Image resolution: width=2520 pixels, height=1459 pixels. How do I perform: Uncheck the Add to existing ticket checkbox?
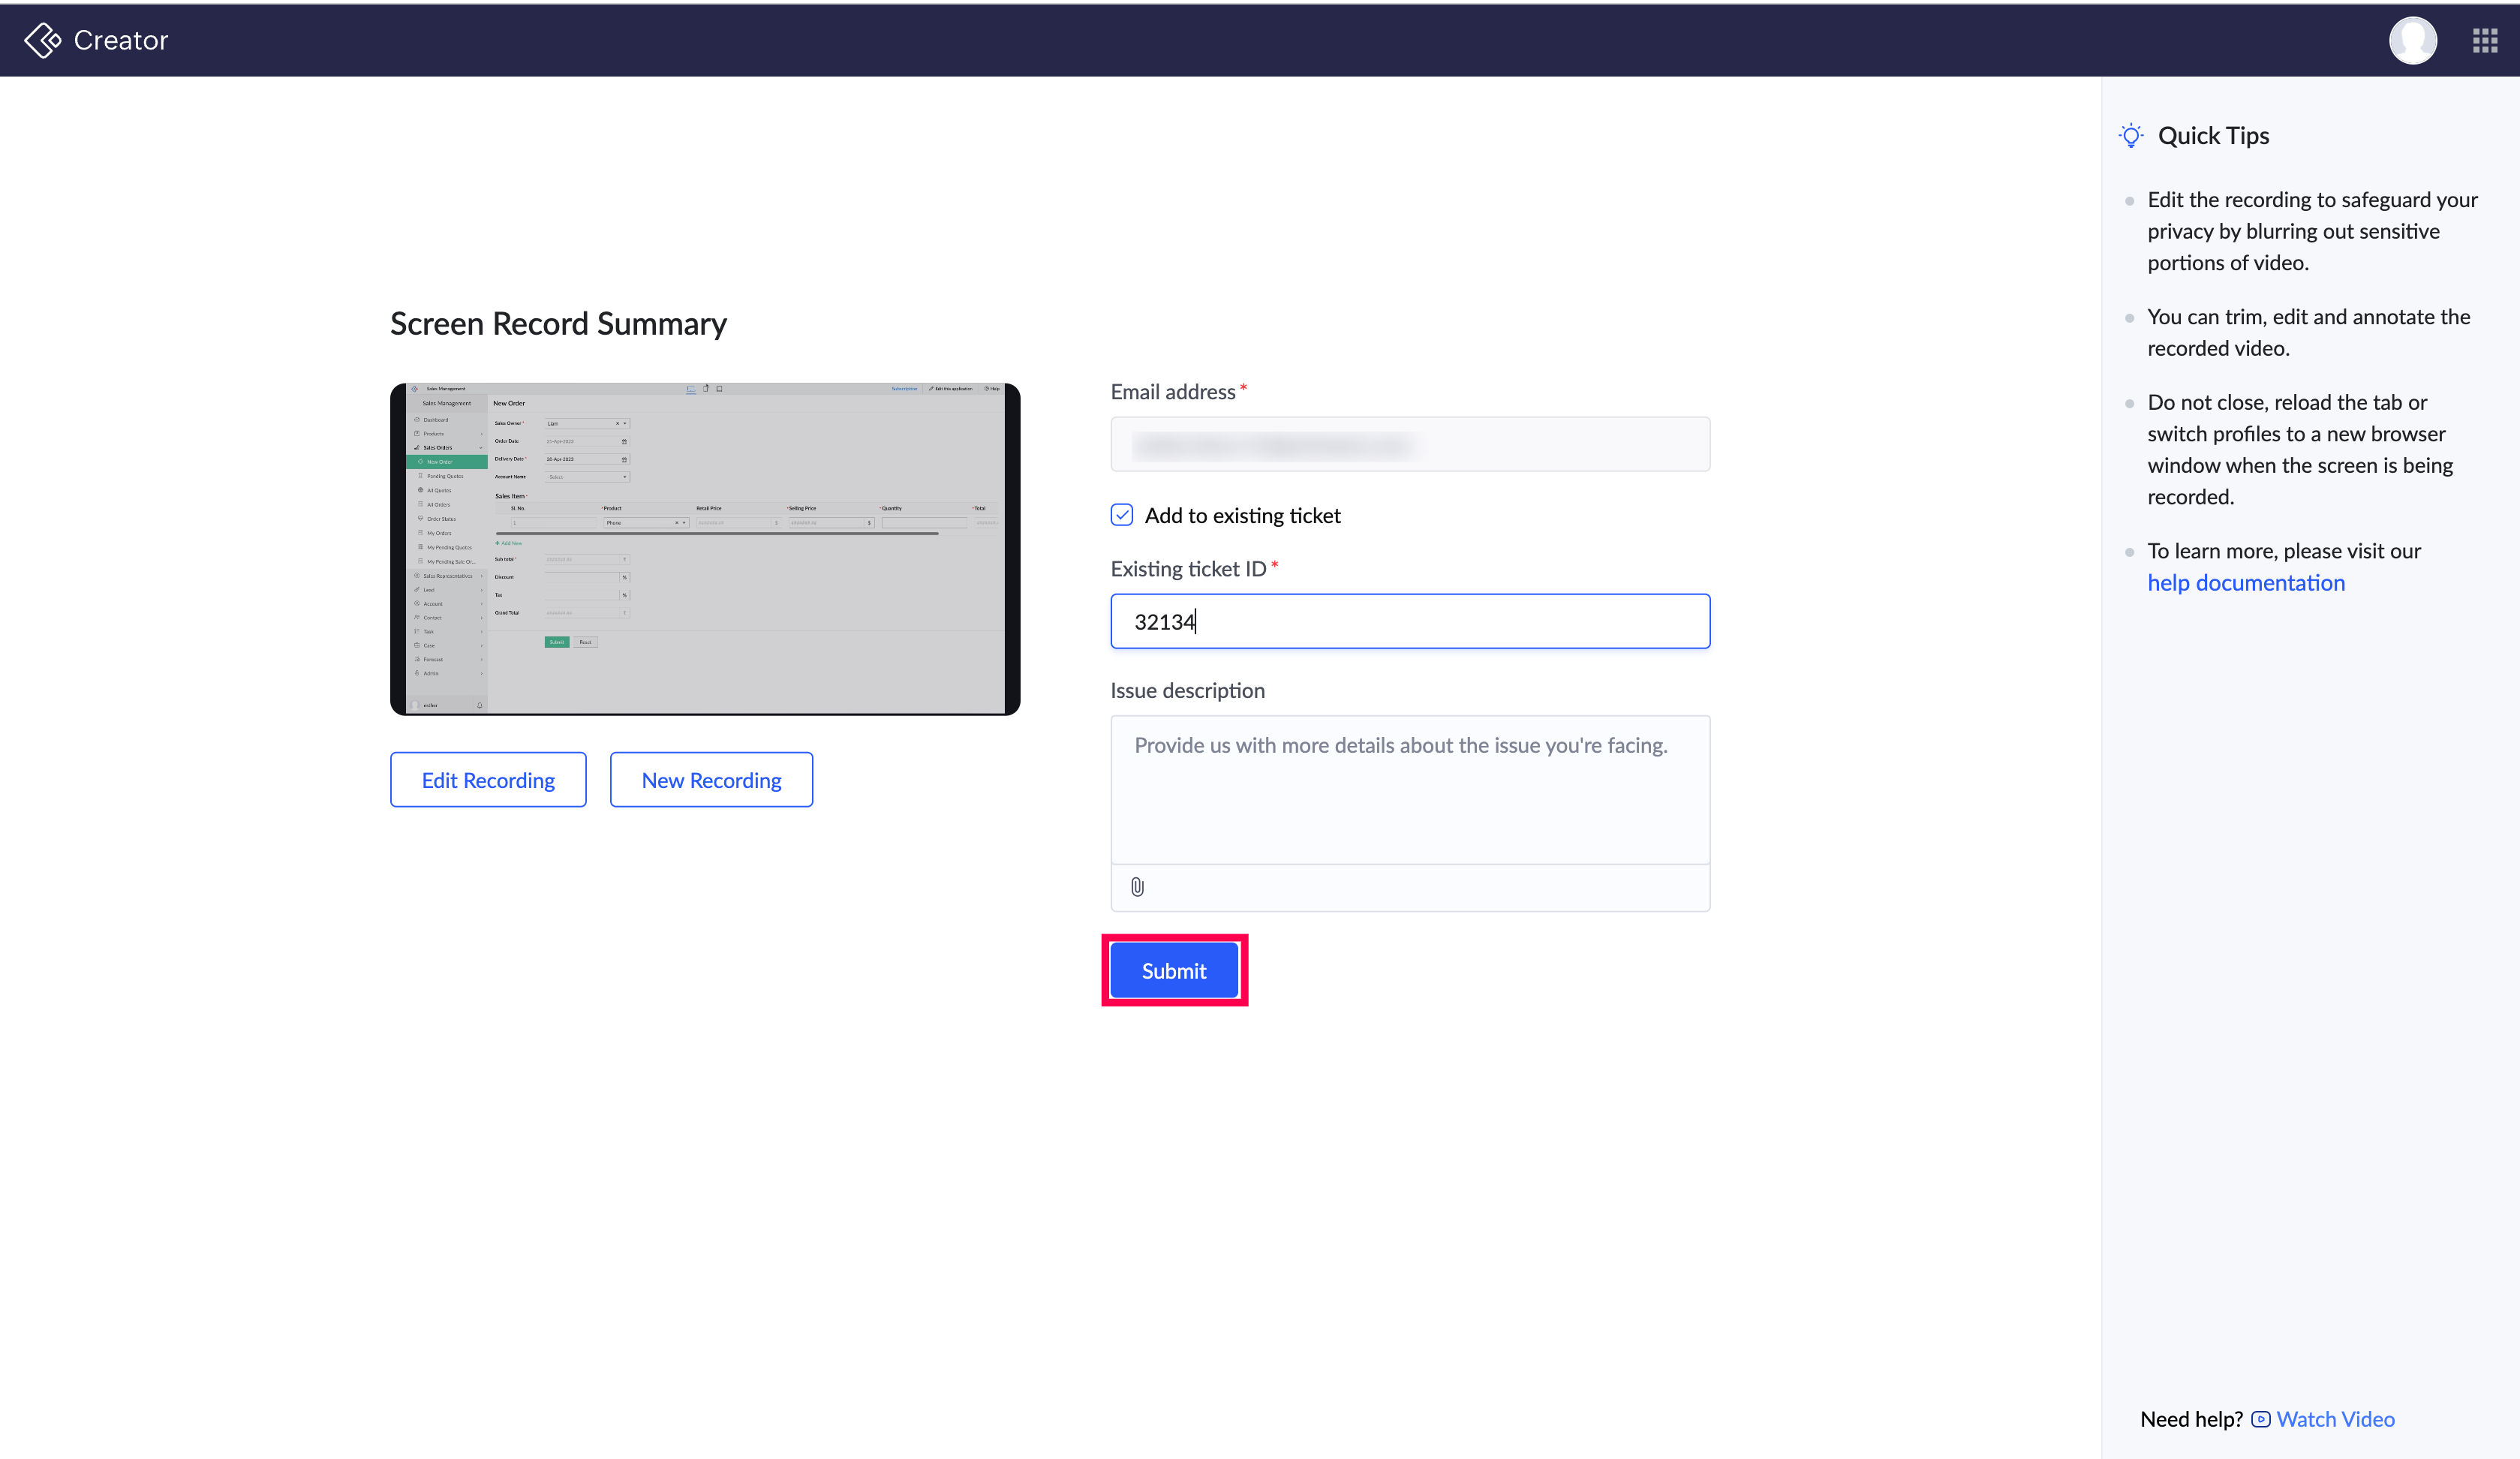click(x=1122, y=515)
